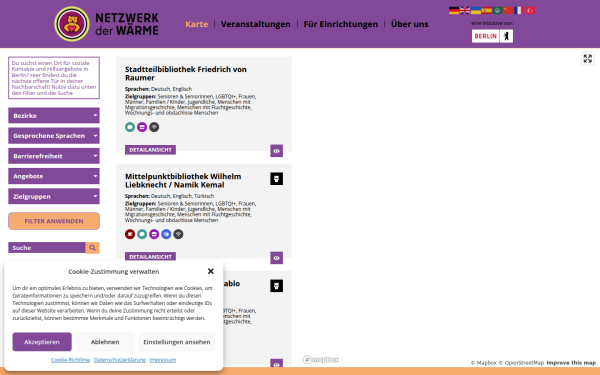Open the Impressum link
Viewport: 600px width, 375px height.
[163, 360]
